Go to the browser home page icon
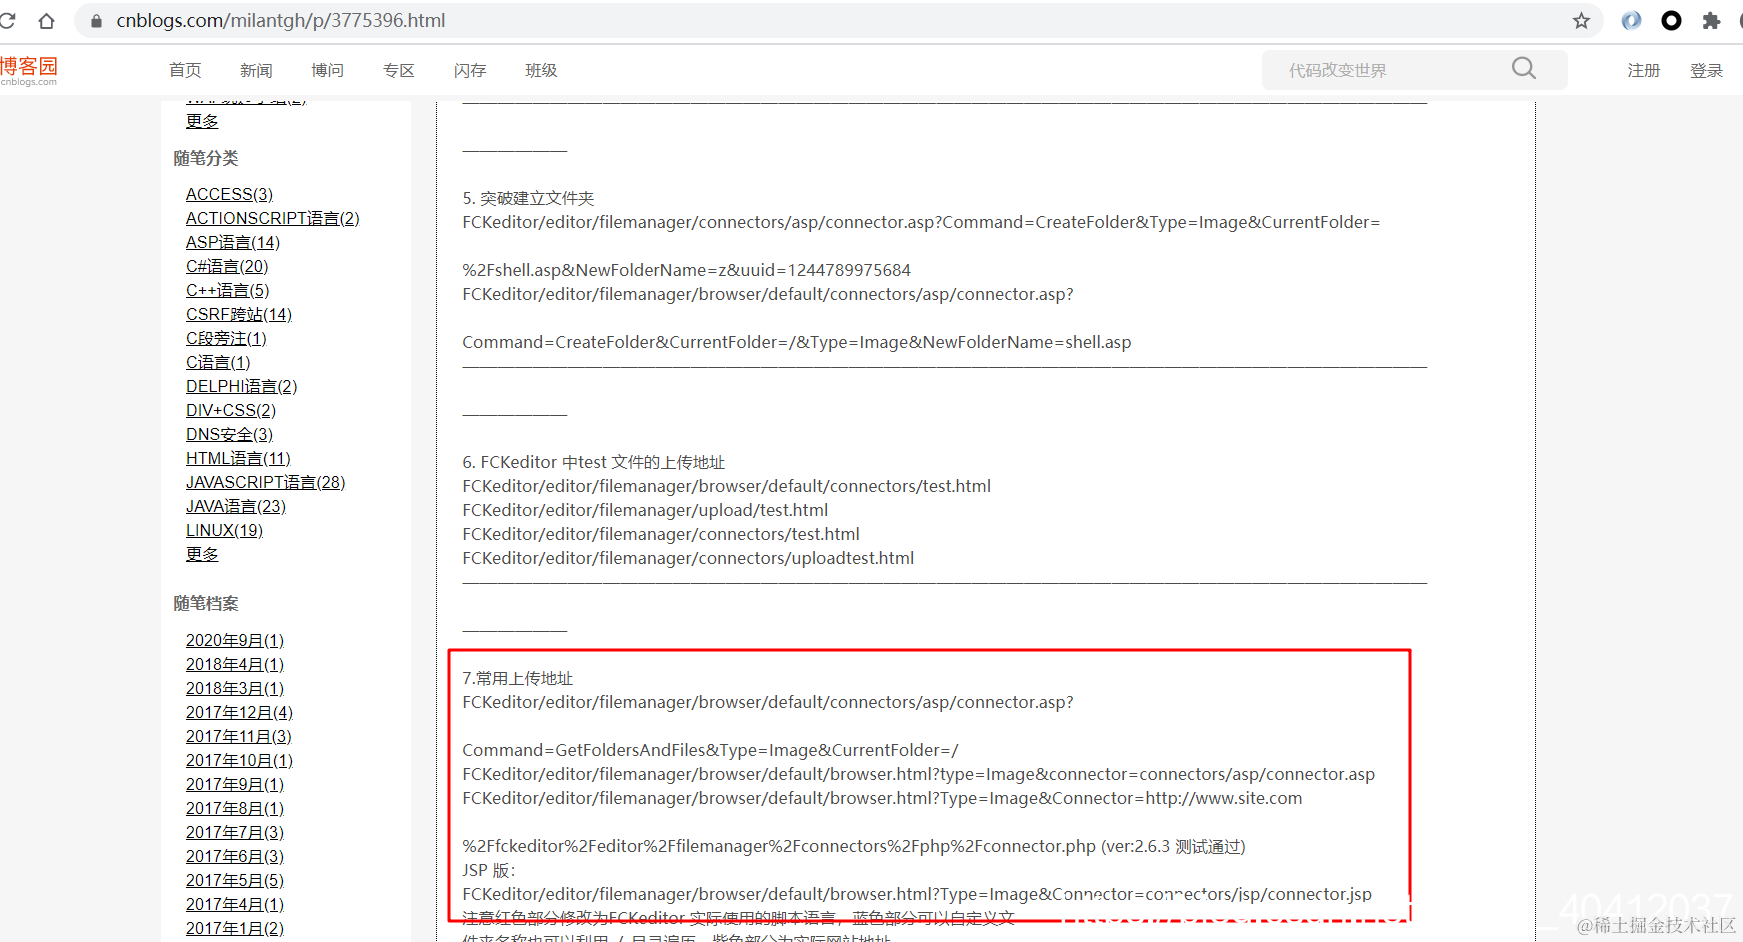This screenshot has width=1743, height=942. [x=46, y=20]
